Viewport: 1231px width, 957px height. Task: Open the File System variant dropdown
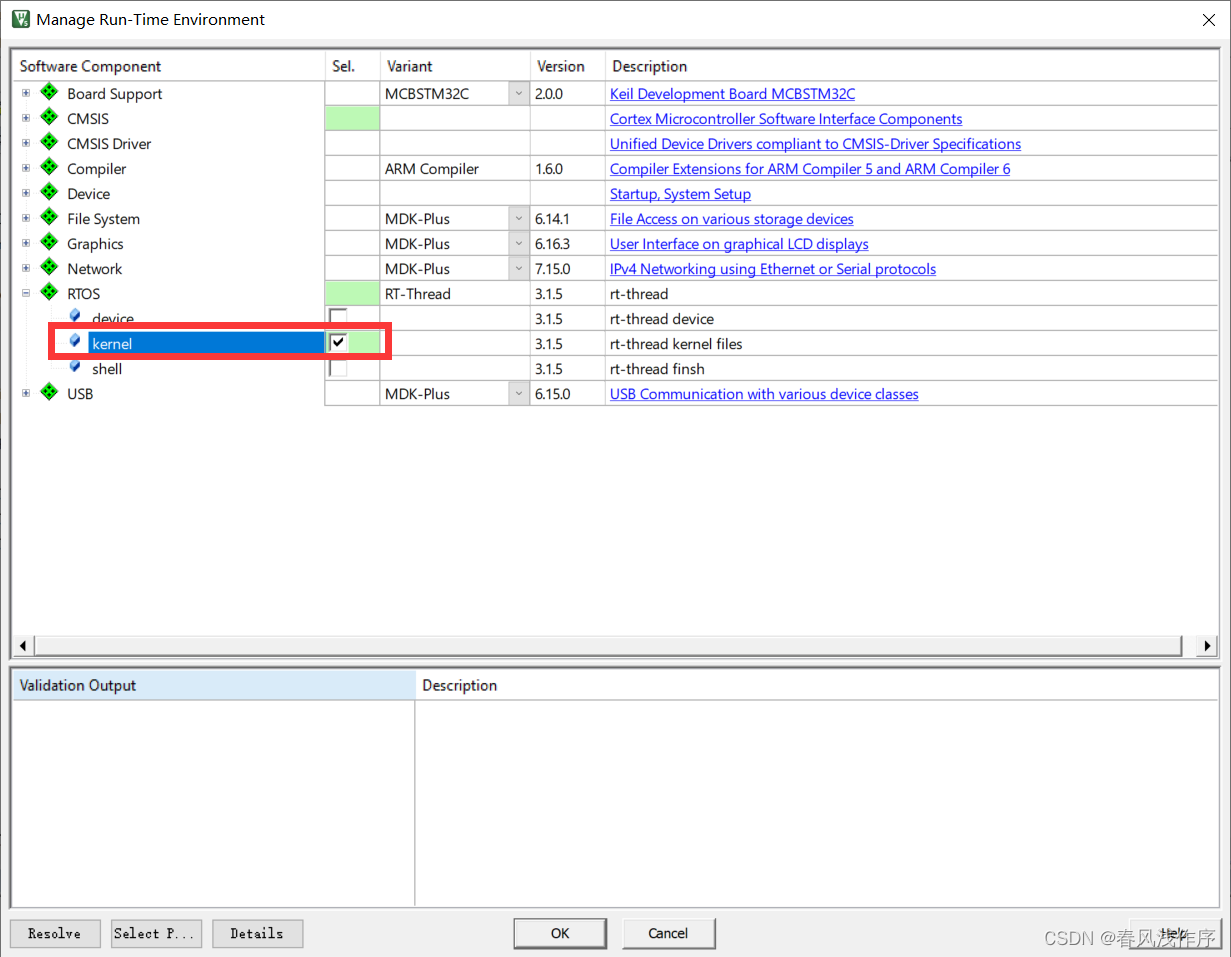click(519, 219)
